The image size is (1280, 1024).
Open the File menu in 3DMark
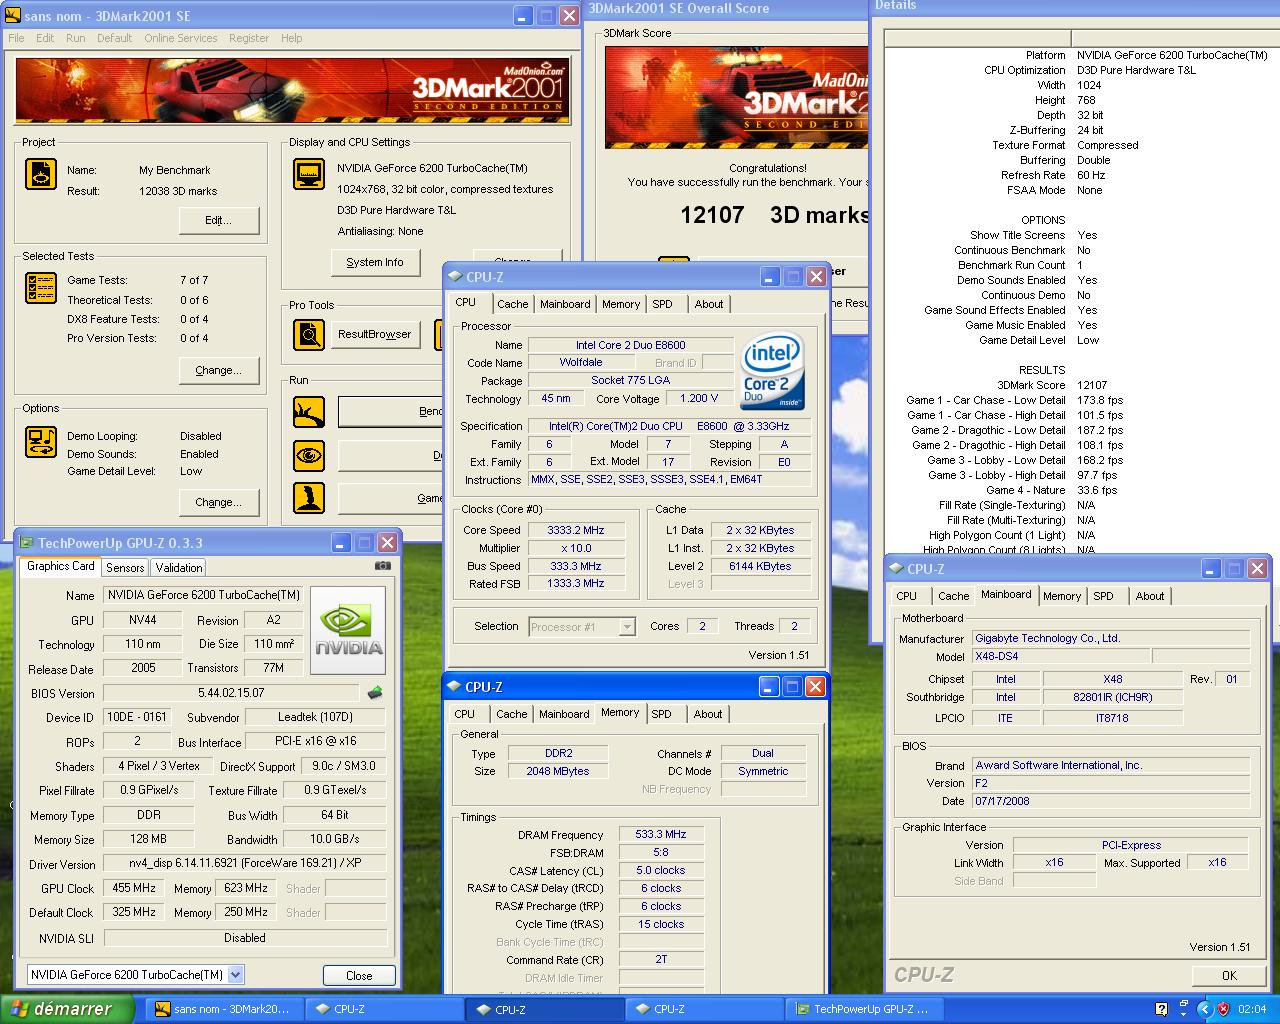(17, 38)
